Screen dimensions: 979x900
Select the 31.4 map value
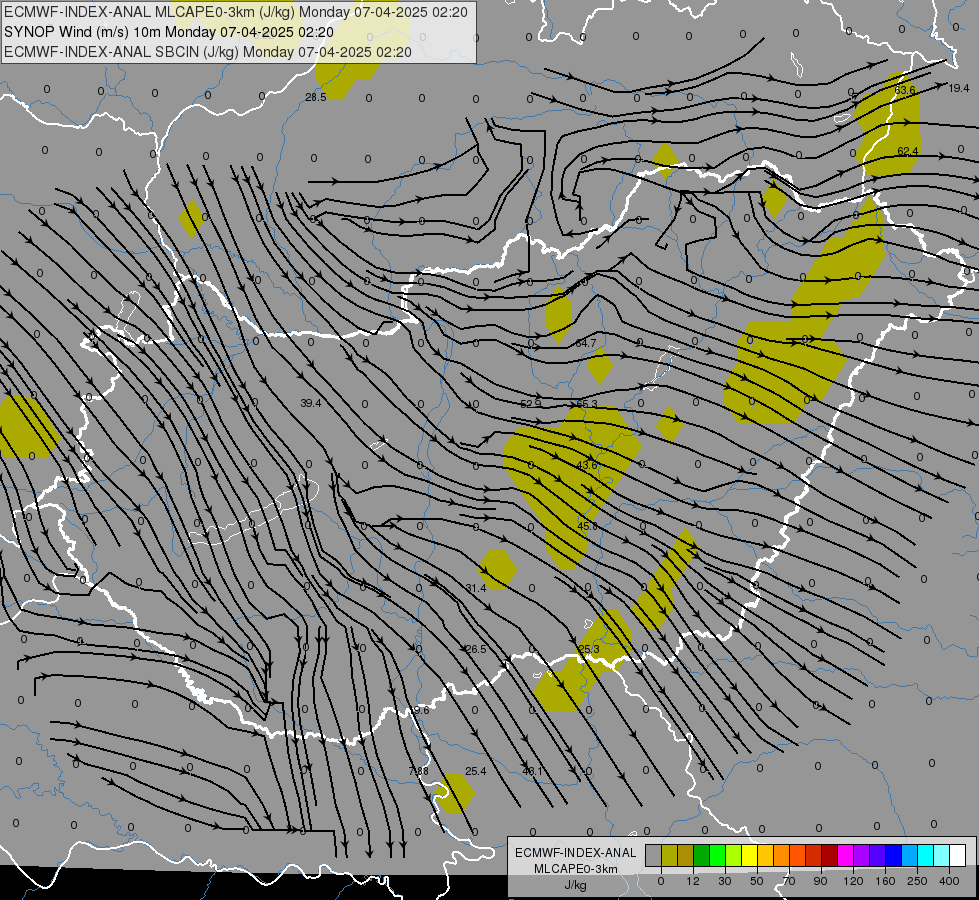[x=476, y=588]
